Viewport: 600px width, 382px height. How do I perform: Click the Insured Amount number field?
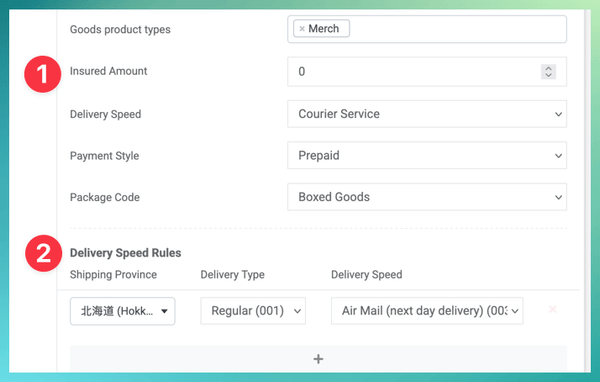pos(427,72)
